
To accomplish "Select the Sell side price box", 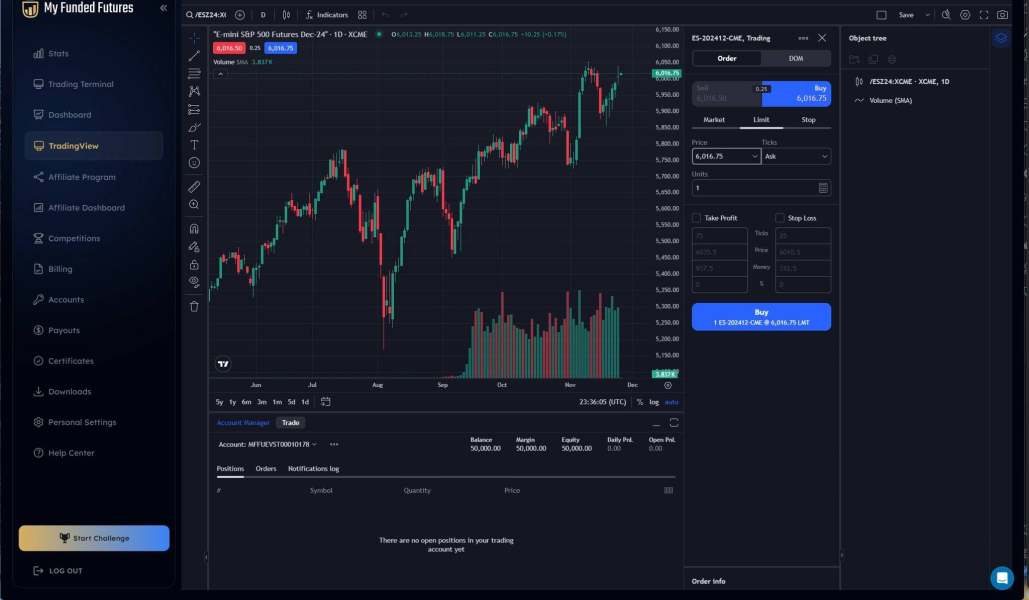I will pyautogui.click(x=726, y=94).
